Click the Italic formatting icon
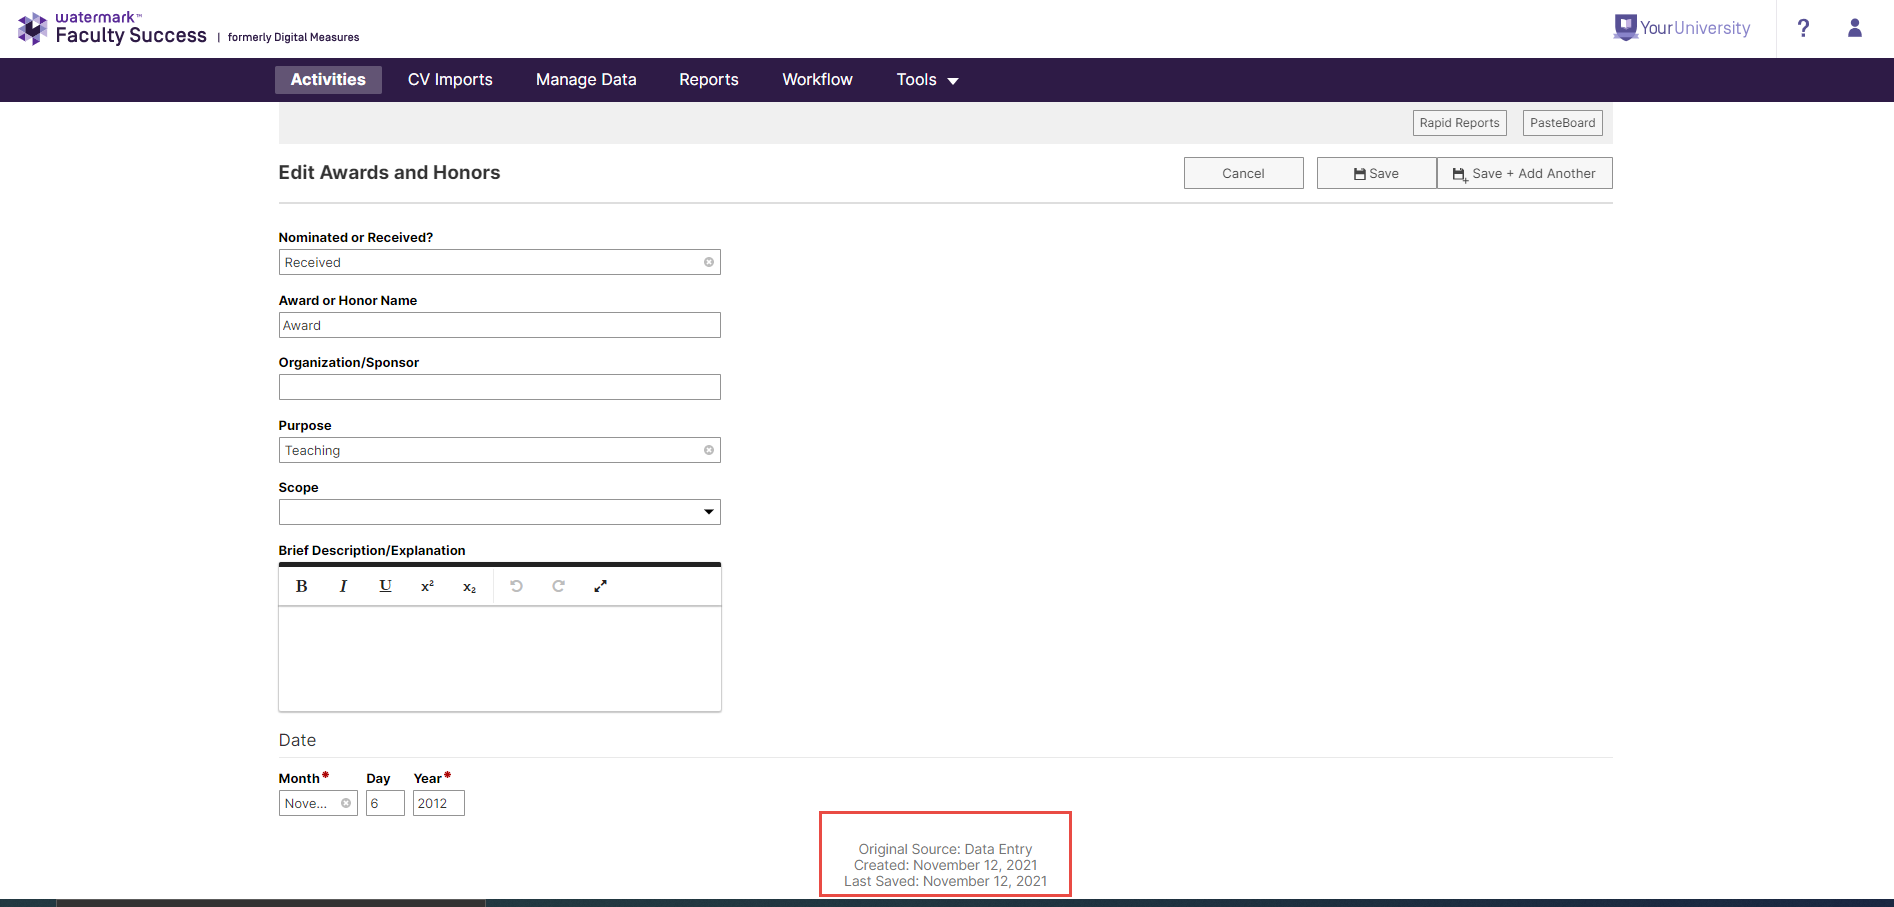 [343, 586]
